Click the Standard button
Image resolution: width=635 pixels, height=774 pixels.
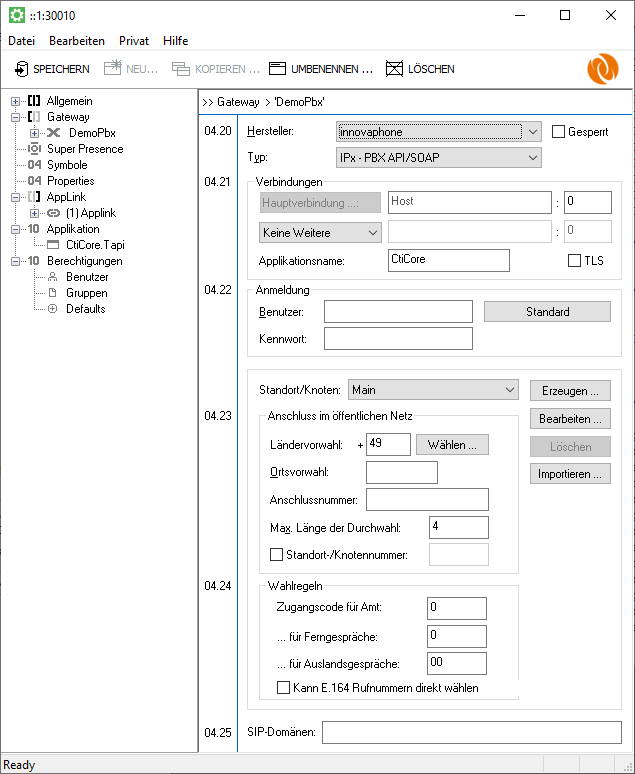(x=547, y=312)
